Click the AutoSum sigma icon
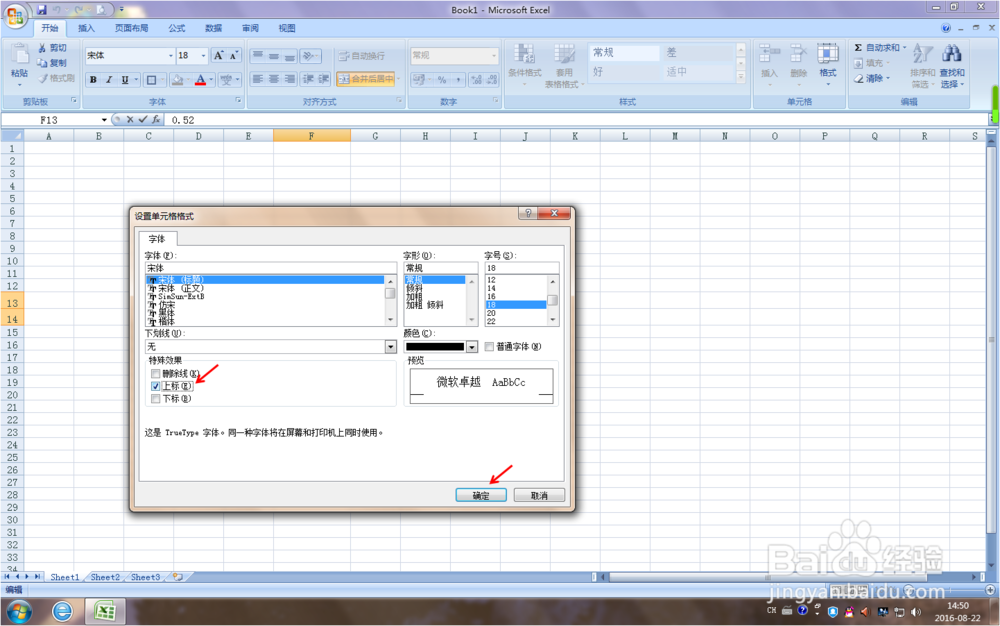 point(858,48)
